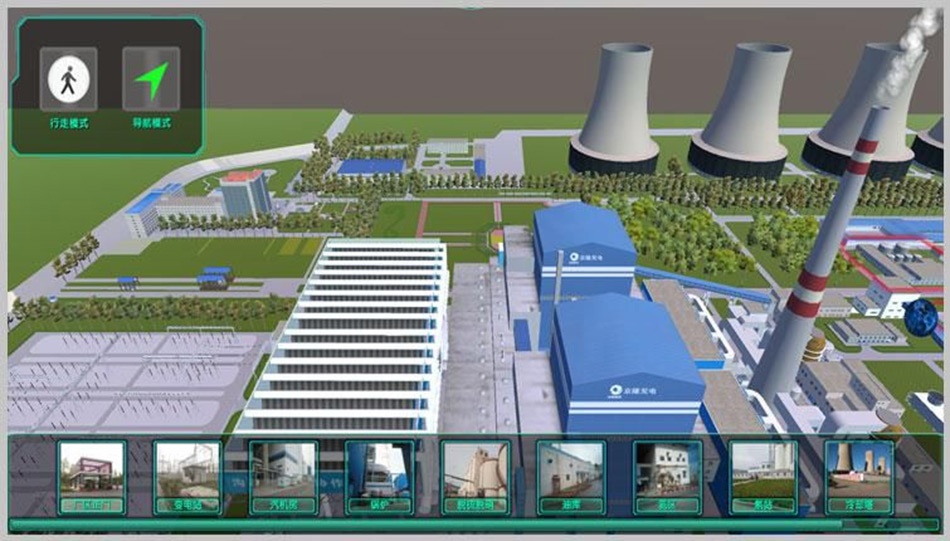The image size is (950, 541).
Task: Select the 油库 oil depot thumbnail
Action: pyautogui.click(x=571, y=477)
